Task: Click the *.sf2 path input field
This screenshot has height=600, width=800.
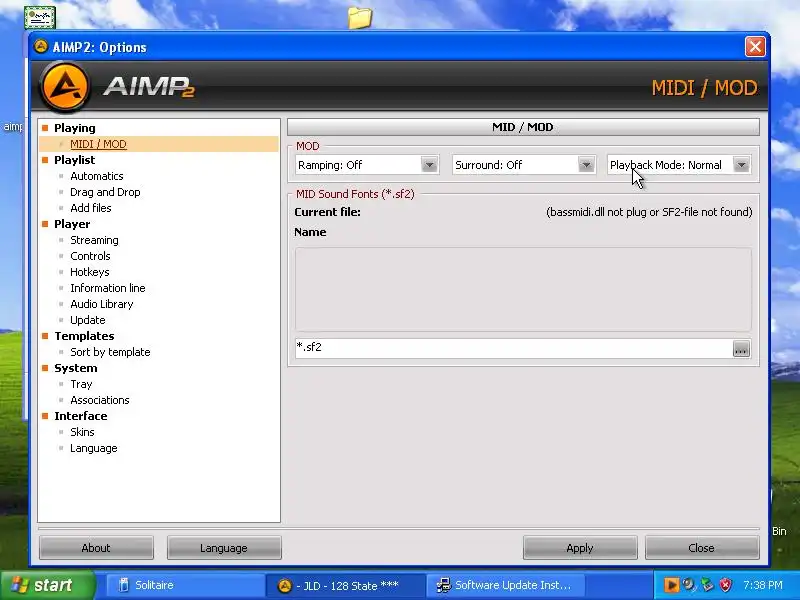Action: pyautogui.click(x=513, y=348)
